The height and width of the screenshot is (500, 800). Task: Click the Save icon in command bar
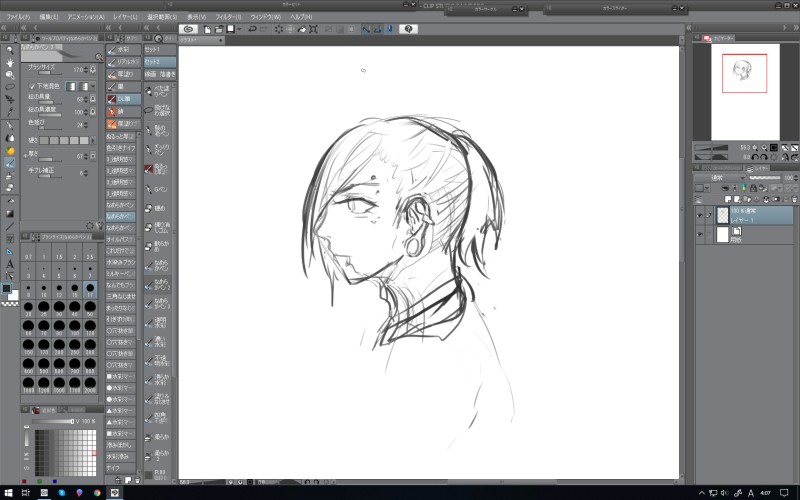point(230,29)
